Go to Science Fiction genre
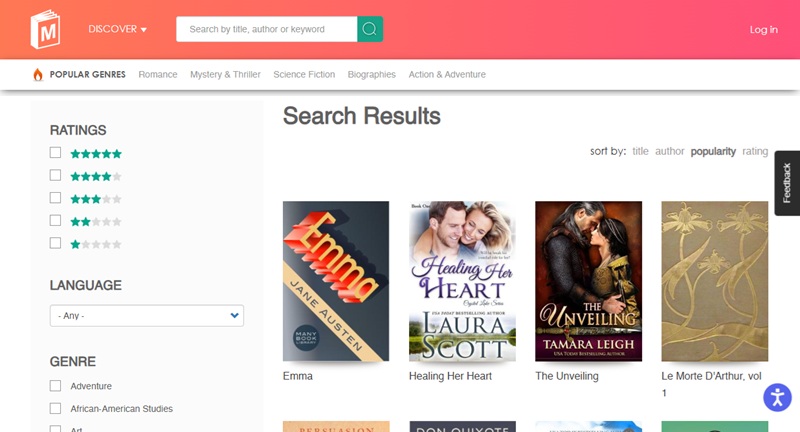This screenshot has height=432, width=800. pos(304,74)
